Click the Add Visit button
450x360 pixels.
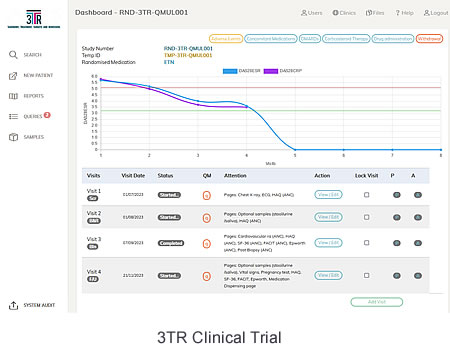pos(377,302)
